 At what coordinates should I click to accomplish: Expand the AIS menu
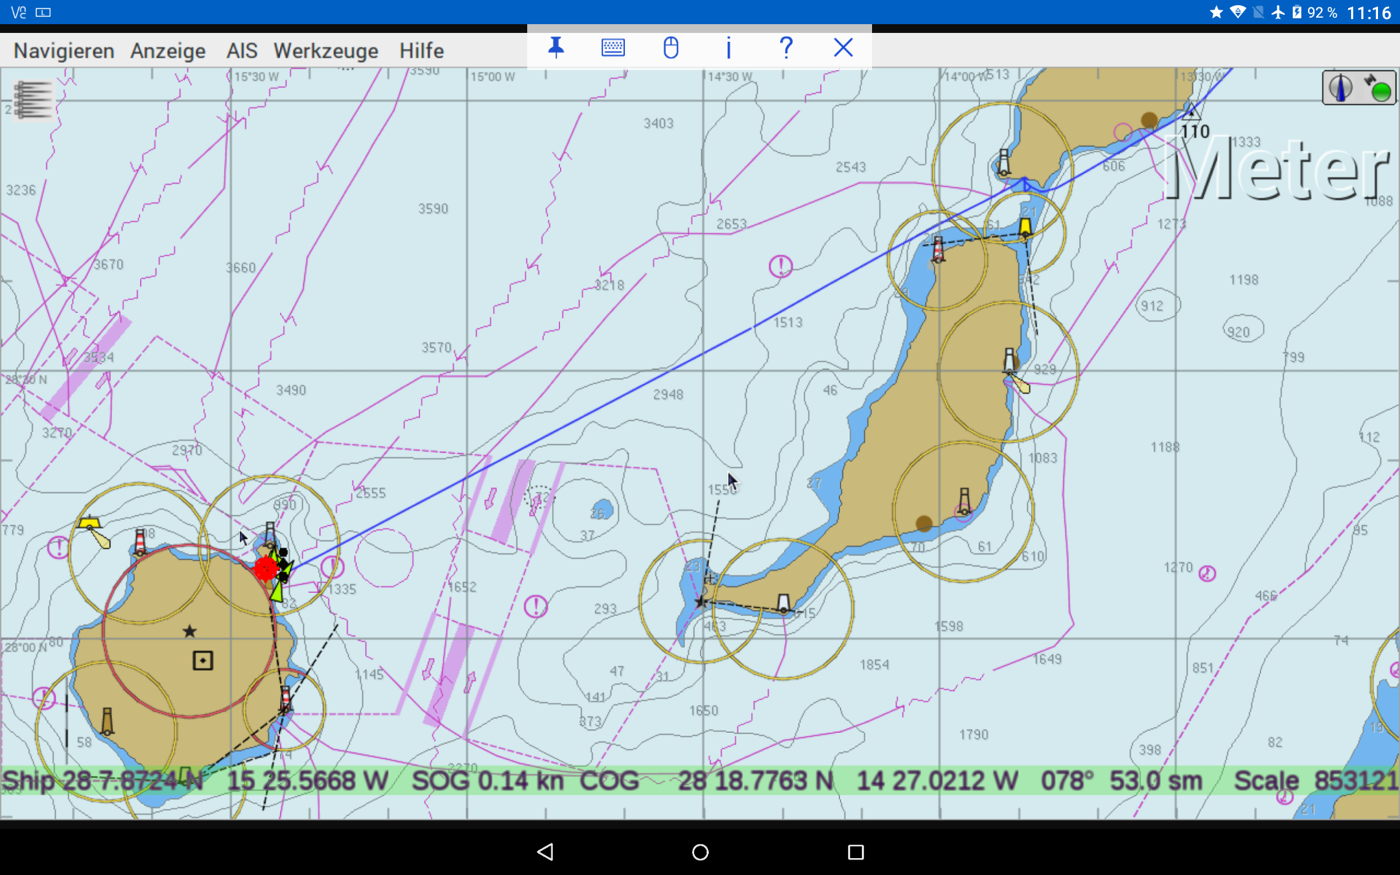pyautogui.click(x=242, y=50)
